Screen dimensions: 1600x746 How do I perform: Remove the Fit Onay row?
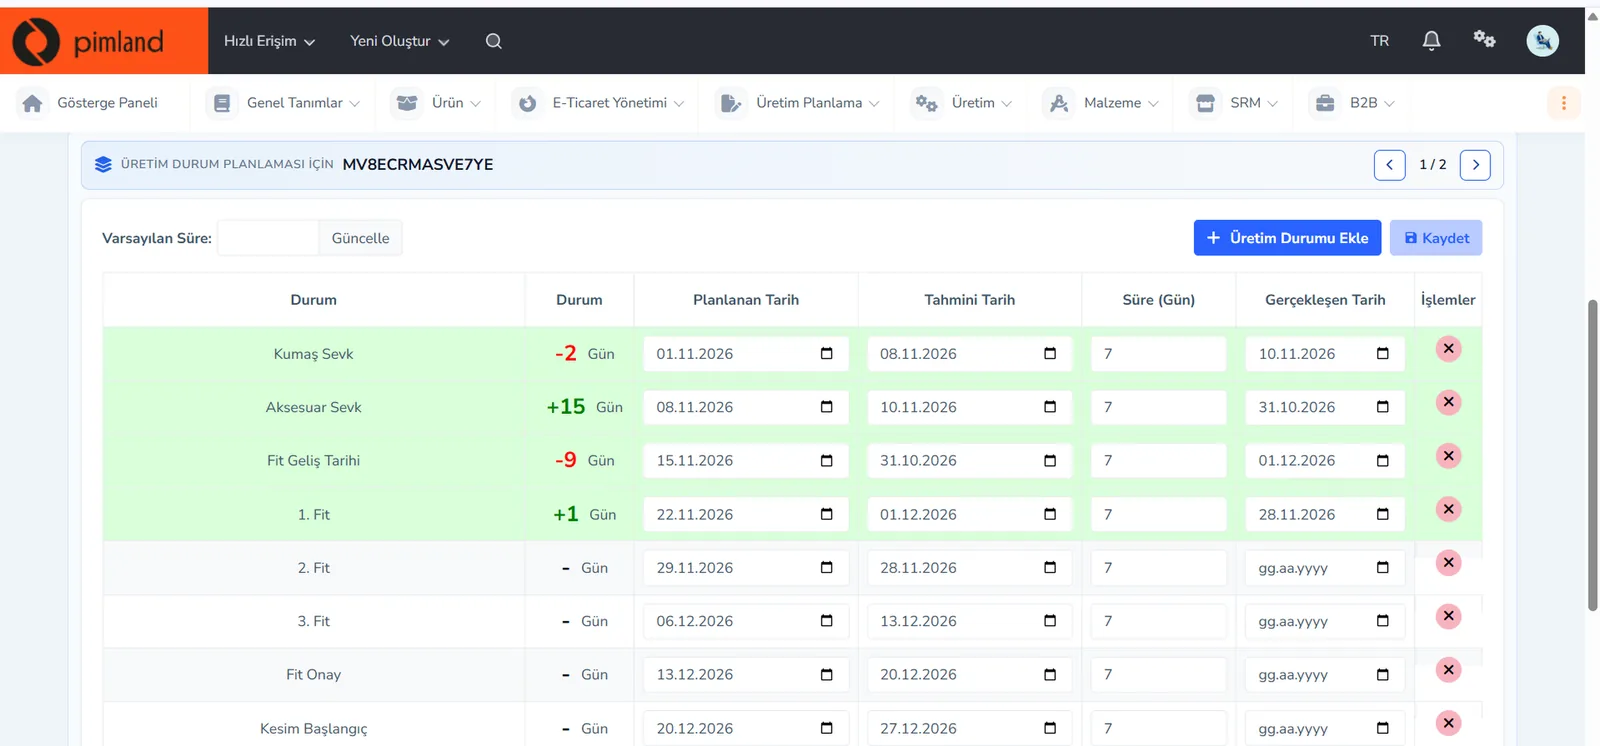point(1448,670)
